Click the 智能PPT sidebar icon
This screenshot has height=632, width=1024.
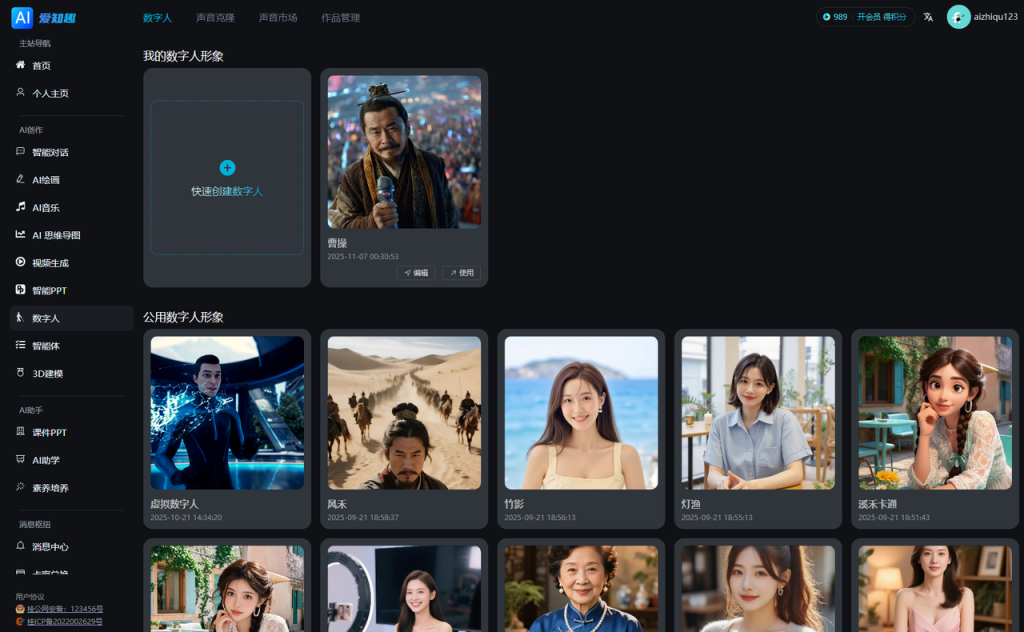(20, 289)
